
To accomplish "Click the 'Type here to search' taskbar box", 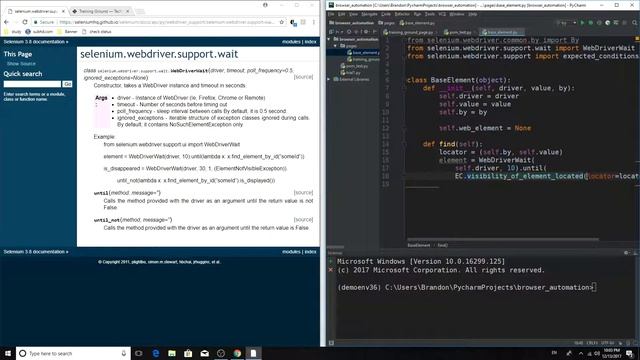I will (x=73, y=353).
